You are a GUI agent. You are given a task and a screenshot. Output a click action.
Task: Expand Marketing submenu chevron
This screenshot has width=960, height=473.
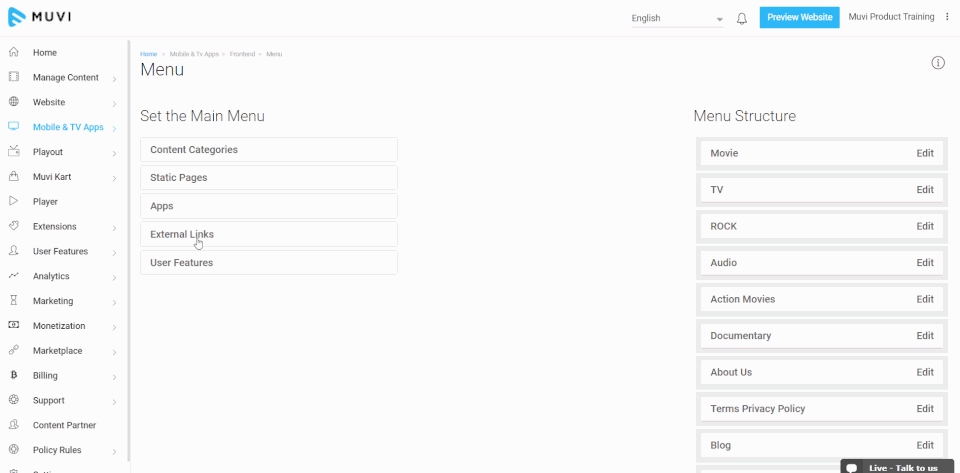(114, 302)
